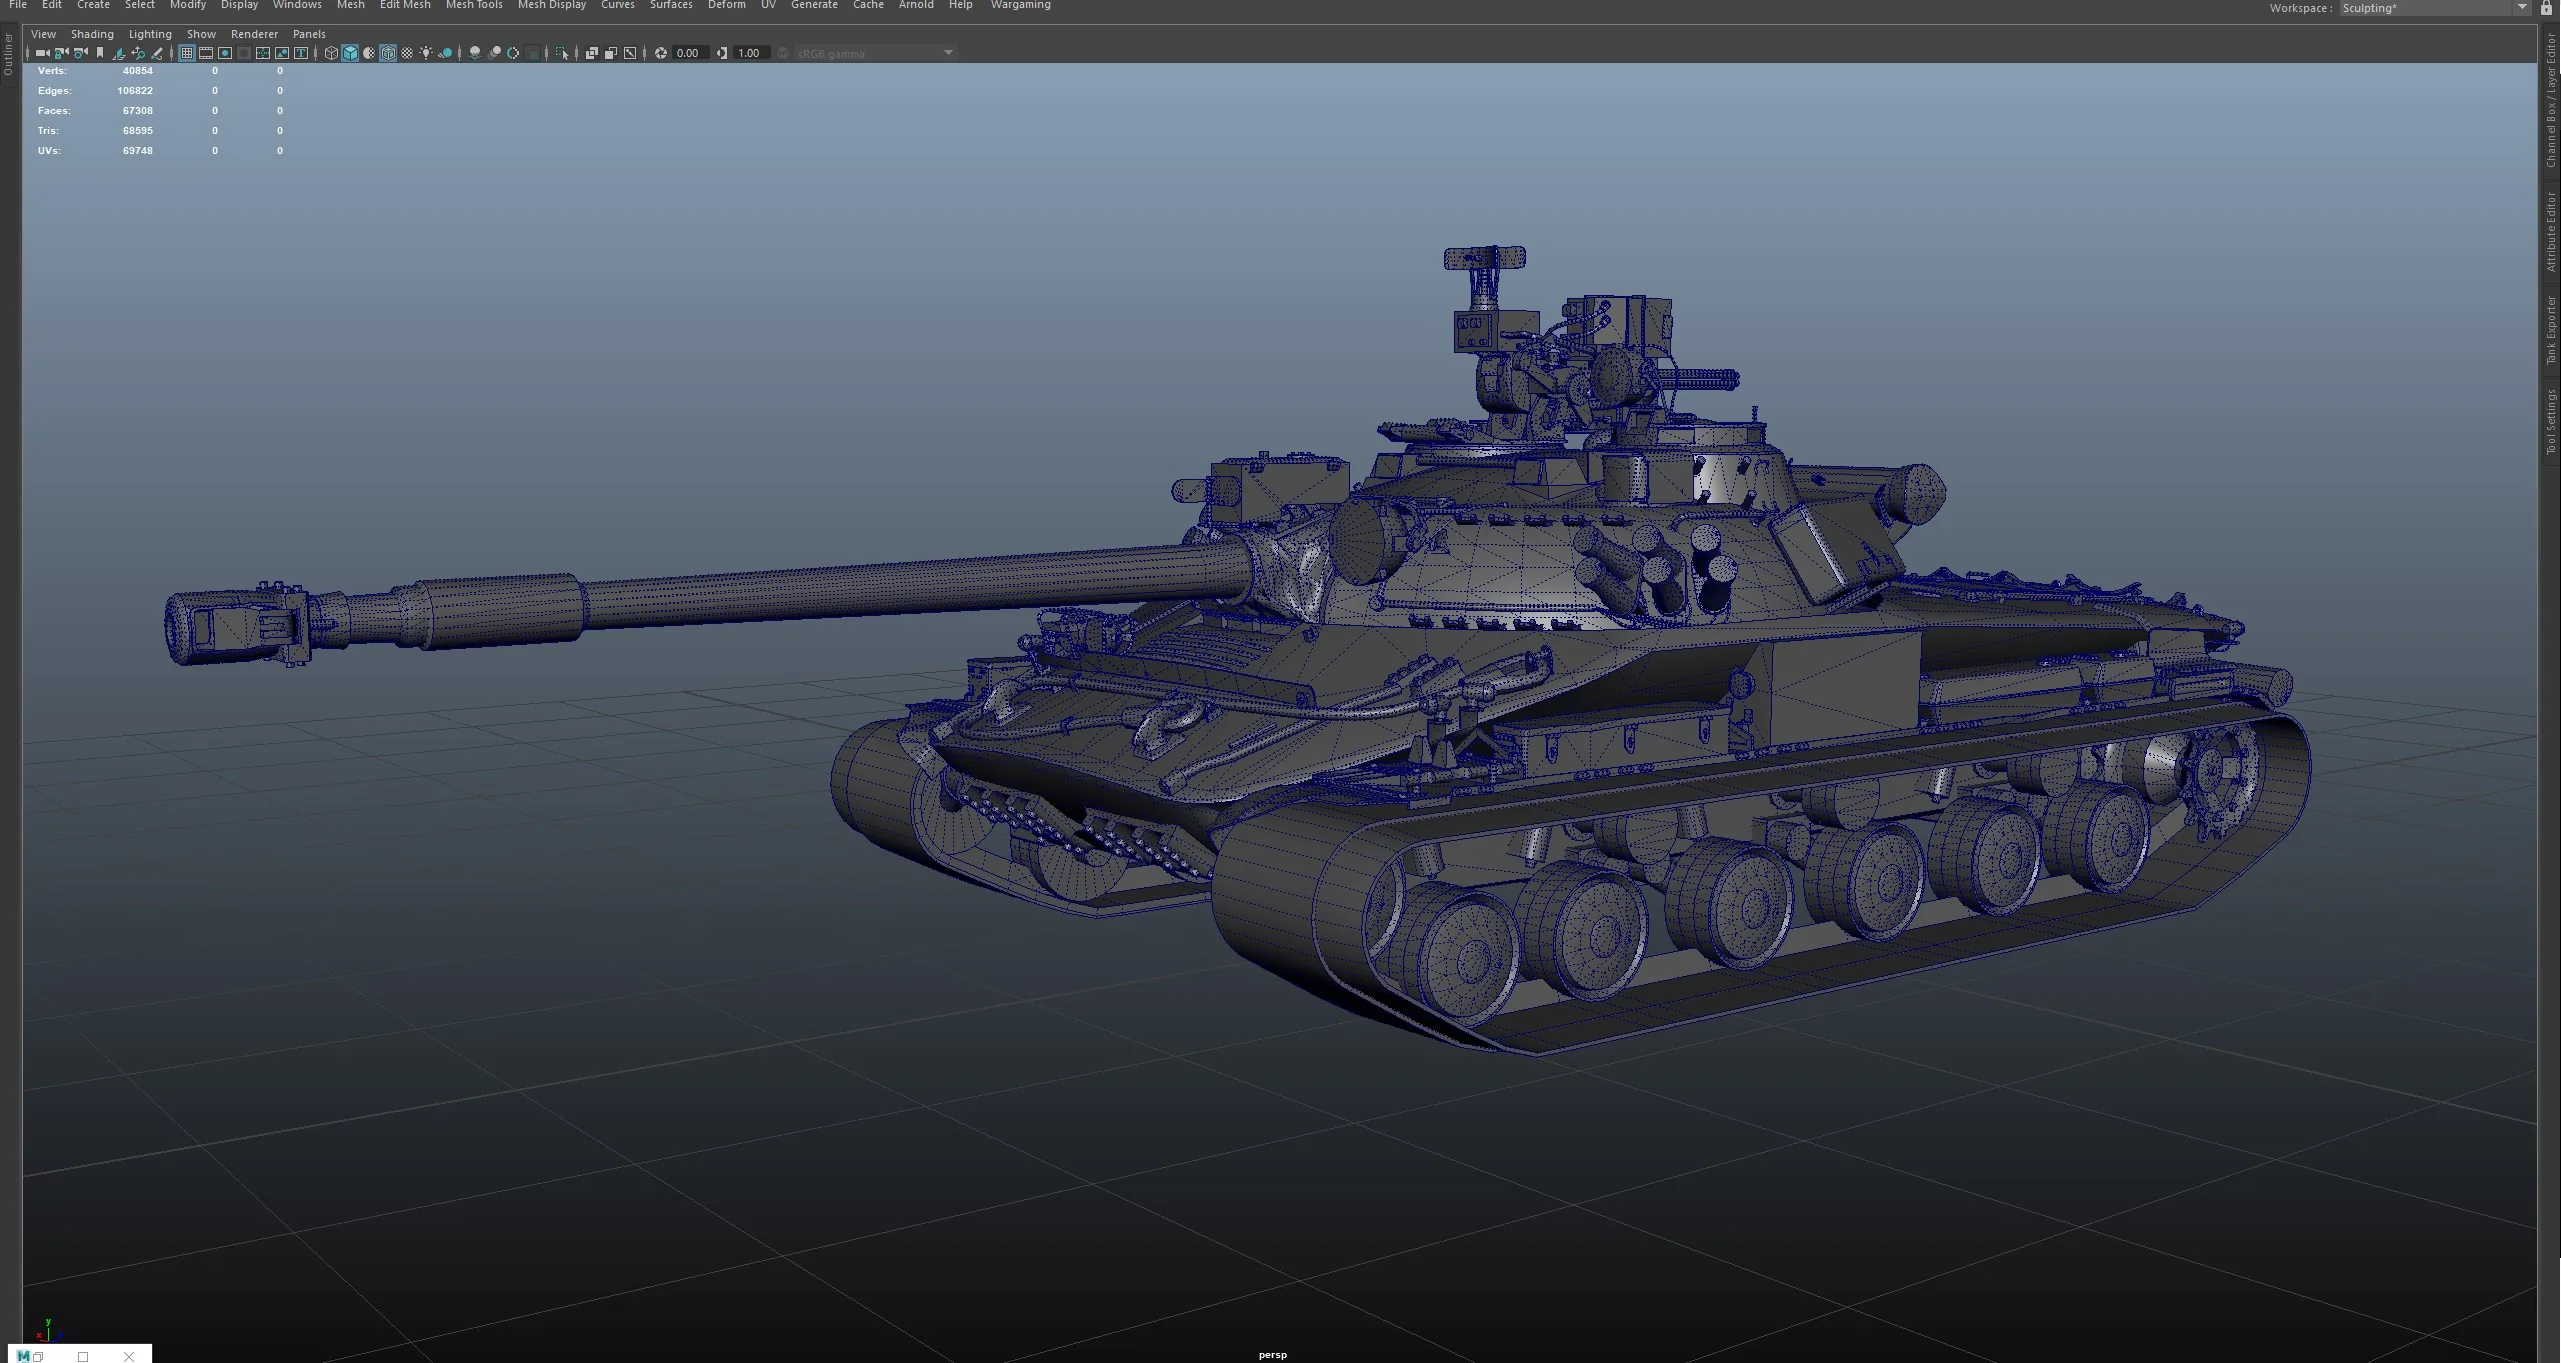2561x1363 pixels.
Task: Open the panel Lighting menu
Action: point(150,34)
